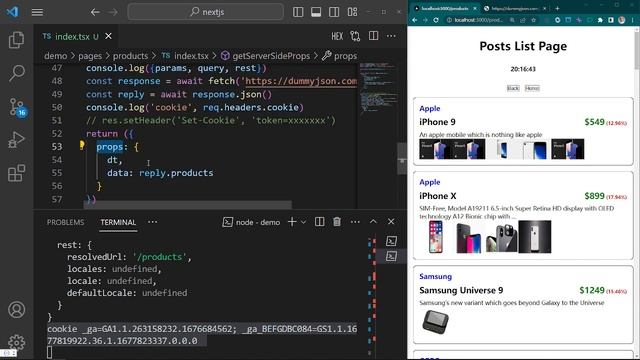The height and width of the screenshot is (360, 640).
Task: Open the Search view in activity bar
Action: click(x=16, y=73)
